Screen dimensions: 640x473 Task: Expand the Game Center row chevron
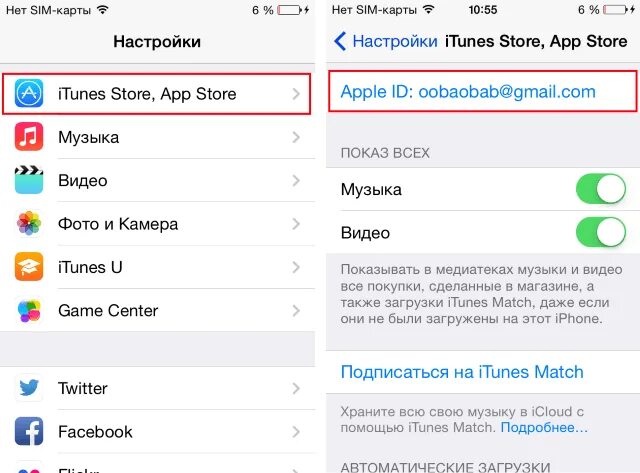[296, 311]
